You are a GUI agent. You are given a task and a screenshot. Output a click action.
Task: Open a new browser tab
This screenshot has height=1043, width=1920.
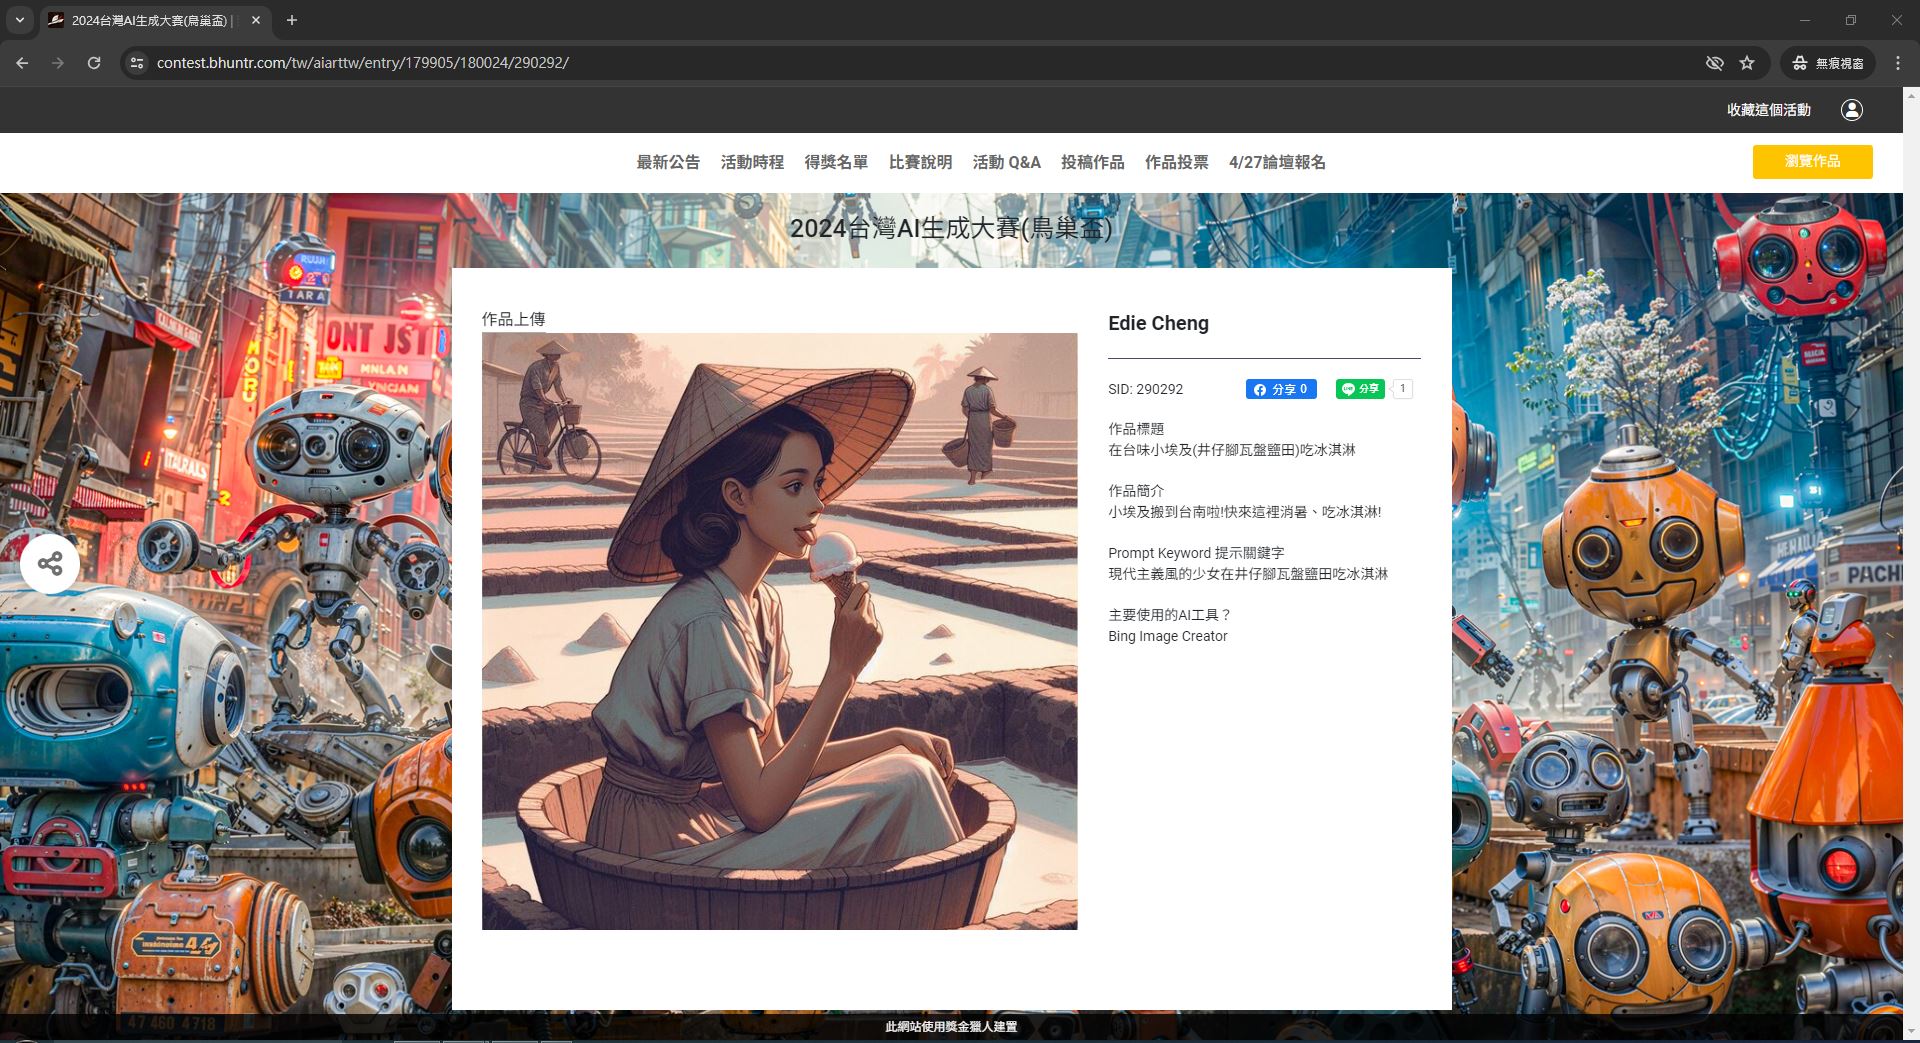coord(292,20)
